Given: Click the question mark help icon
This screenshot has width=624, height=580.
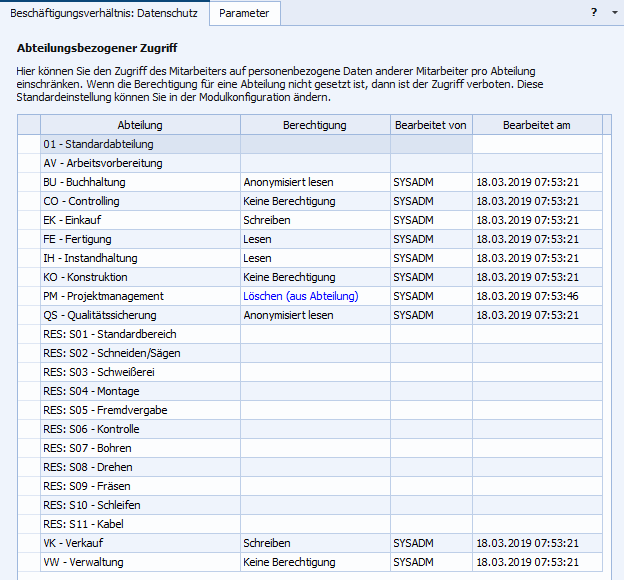Looking at the screenshot, I should pyautogui.click(x=594, y=12).
